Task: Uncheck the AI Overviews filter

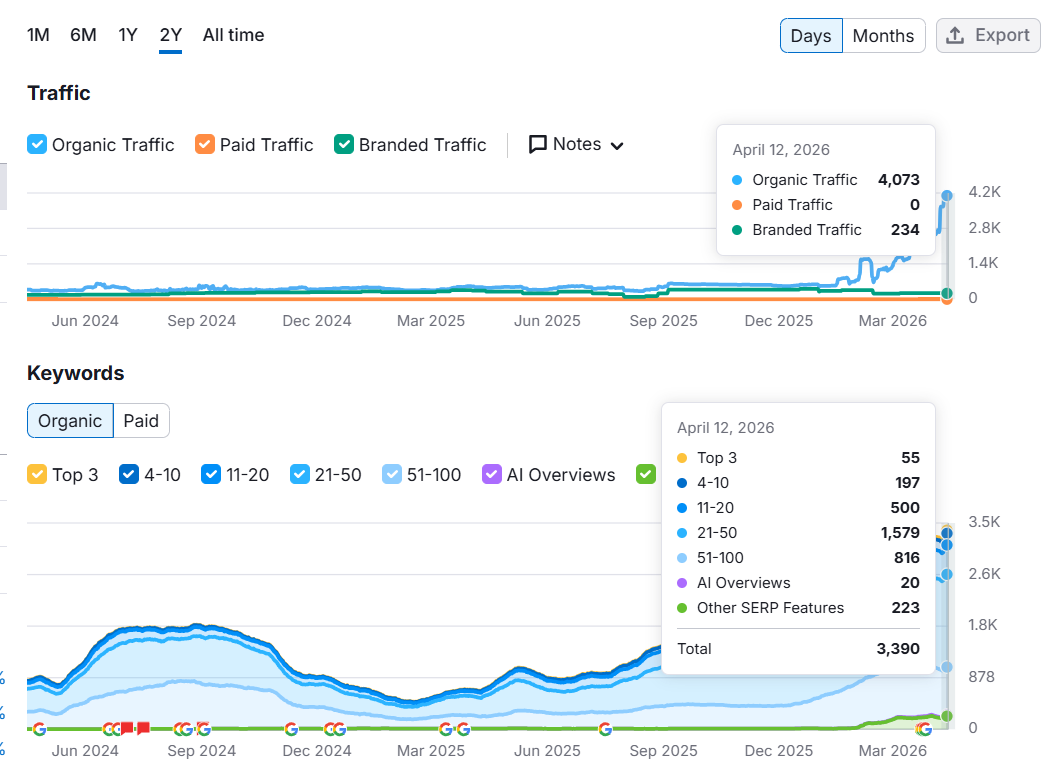Action: (x=491, y=474)
